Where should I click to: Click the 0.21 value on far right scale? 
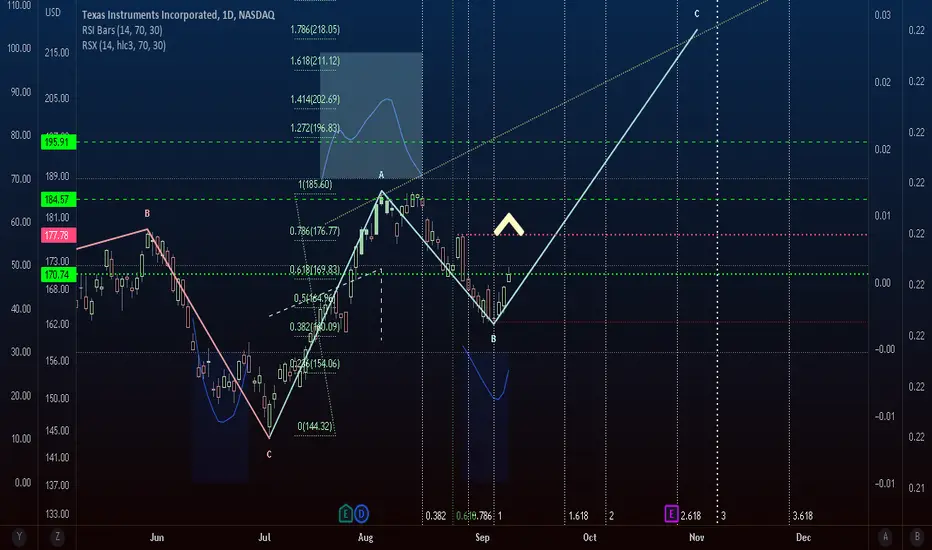tap(917, 488)
